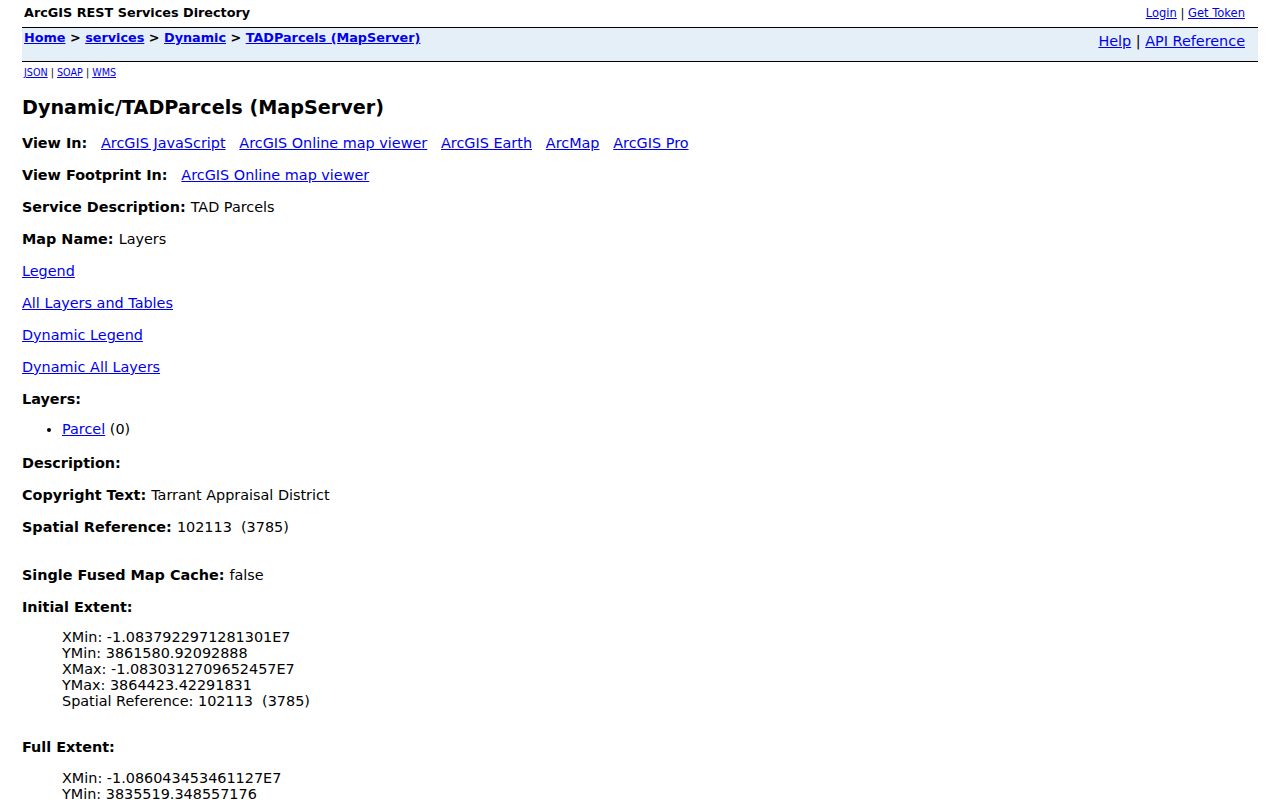Open services in breadcrumb trail

114,38
